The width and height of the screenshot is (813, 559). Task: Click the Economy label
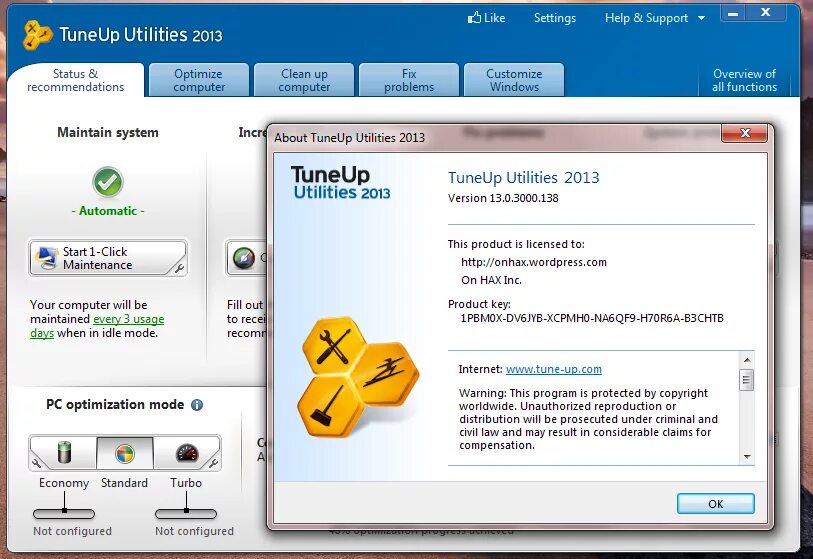(64, 483)
